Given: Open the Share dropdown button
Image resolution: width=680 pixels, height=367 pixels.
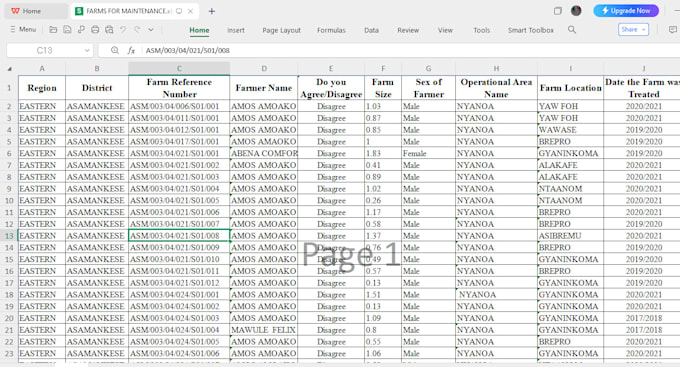Looking at the screenshot, I should click(633, 29).
